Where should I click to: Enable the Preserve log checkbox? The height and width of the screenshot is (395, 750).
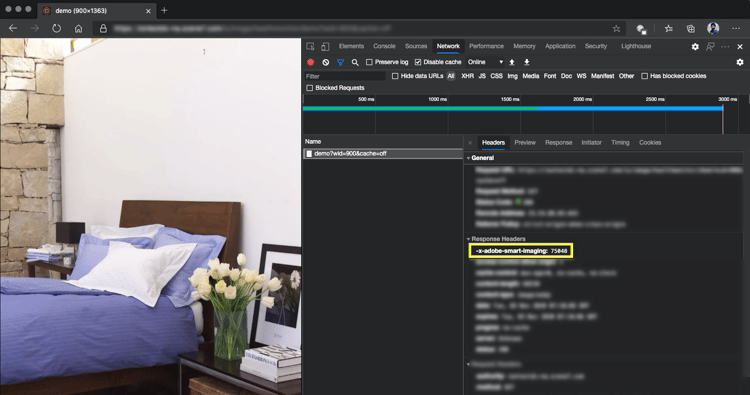[369, 62]
